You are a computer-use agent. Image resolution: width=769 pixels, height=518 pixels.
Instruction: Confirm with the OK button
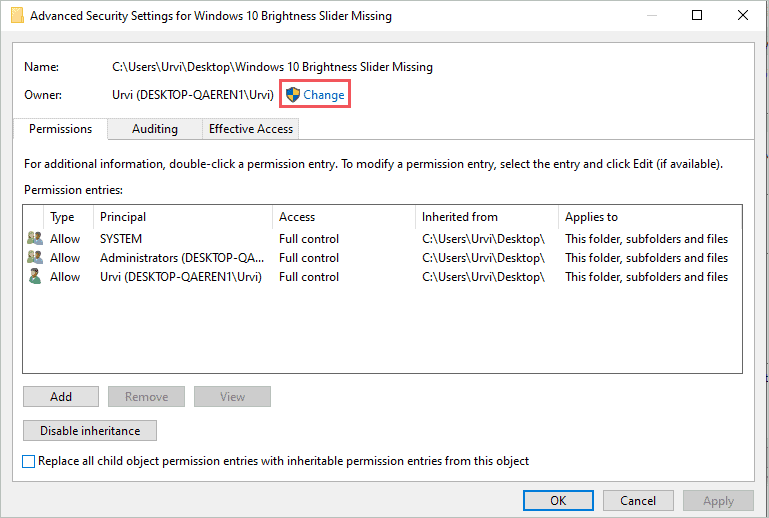point(558,500)
